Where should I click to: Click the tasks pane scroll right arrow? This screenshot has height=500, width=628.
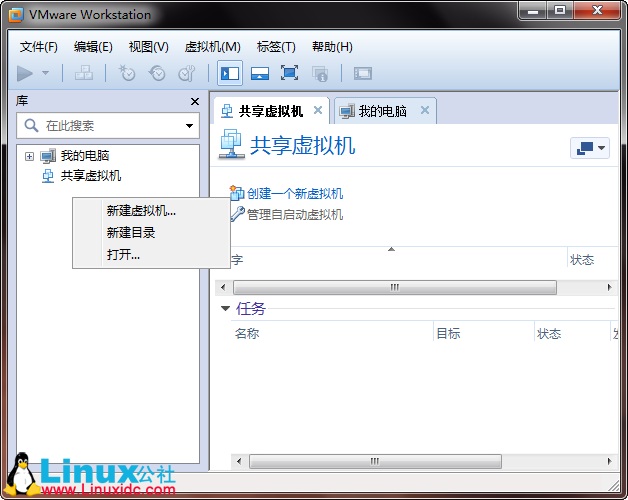pyautogui.click(x=609, y=461)
